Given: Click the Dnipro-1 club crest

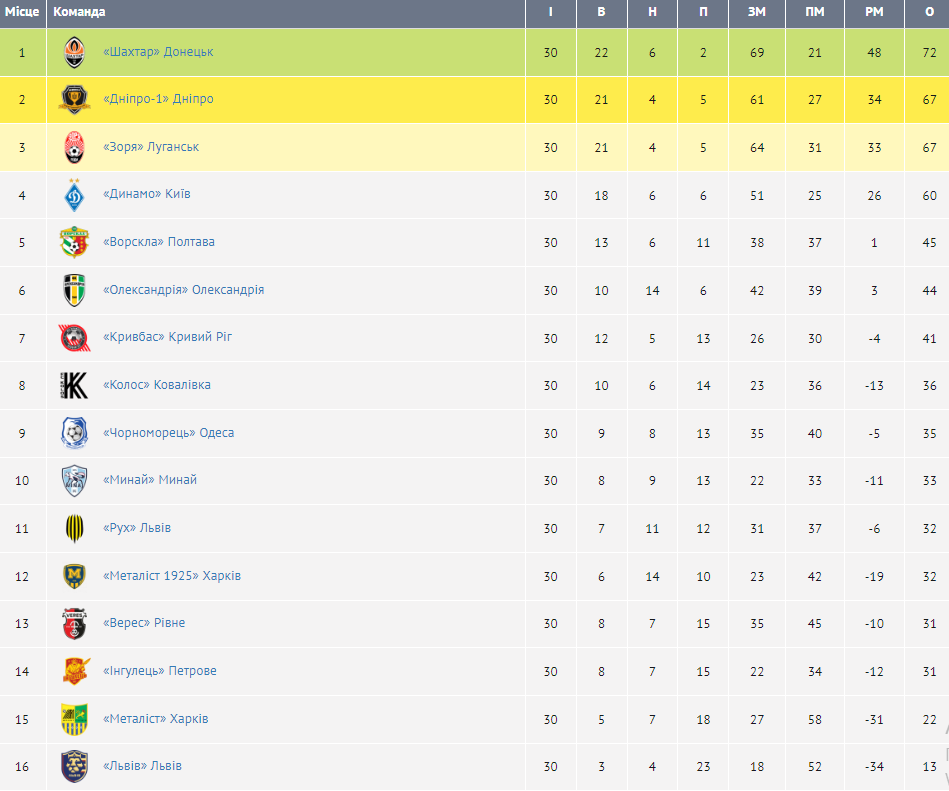Looking at the screenshot, I should tap(75, 99).
